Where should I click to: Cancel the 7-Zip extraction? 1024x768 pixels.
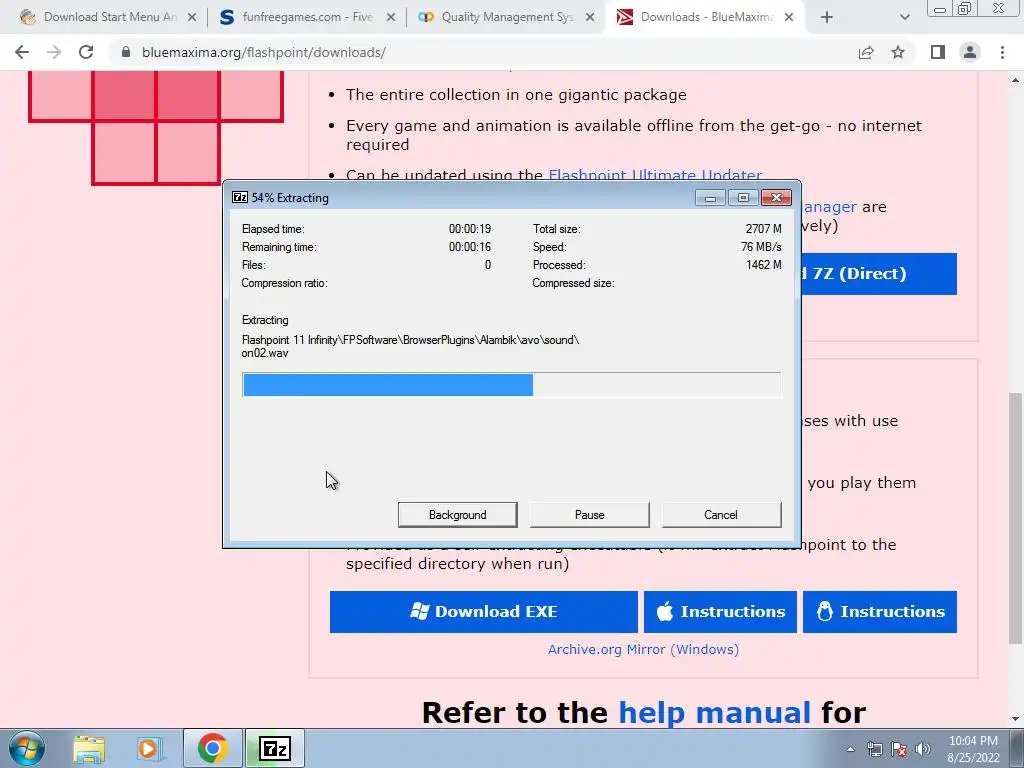(x=721, y=515)
